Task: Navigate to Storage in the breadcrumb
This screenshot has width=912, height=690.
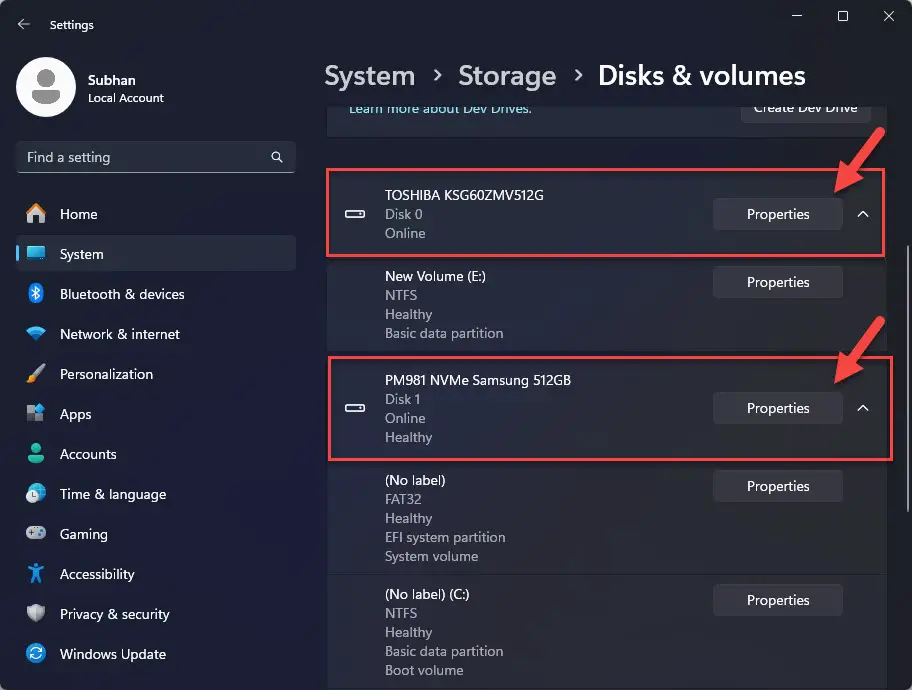Action: (x=507, y=75)
